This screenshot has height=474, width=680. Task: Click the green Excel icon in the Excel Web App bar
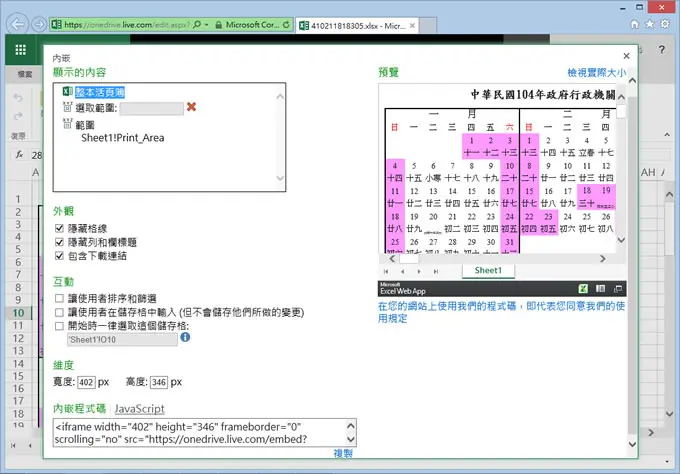(x=583, y=288)
